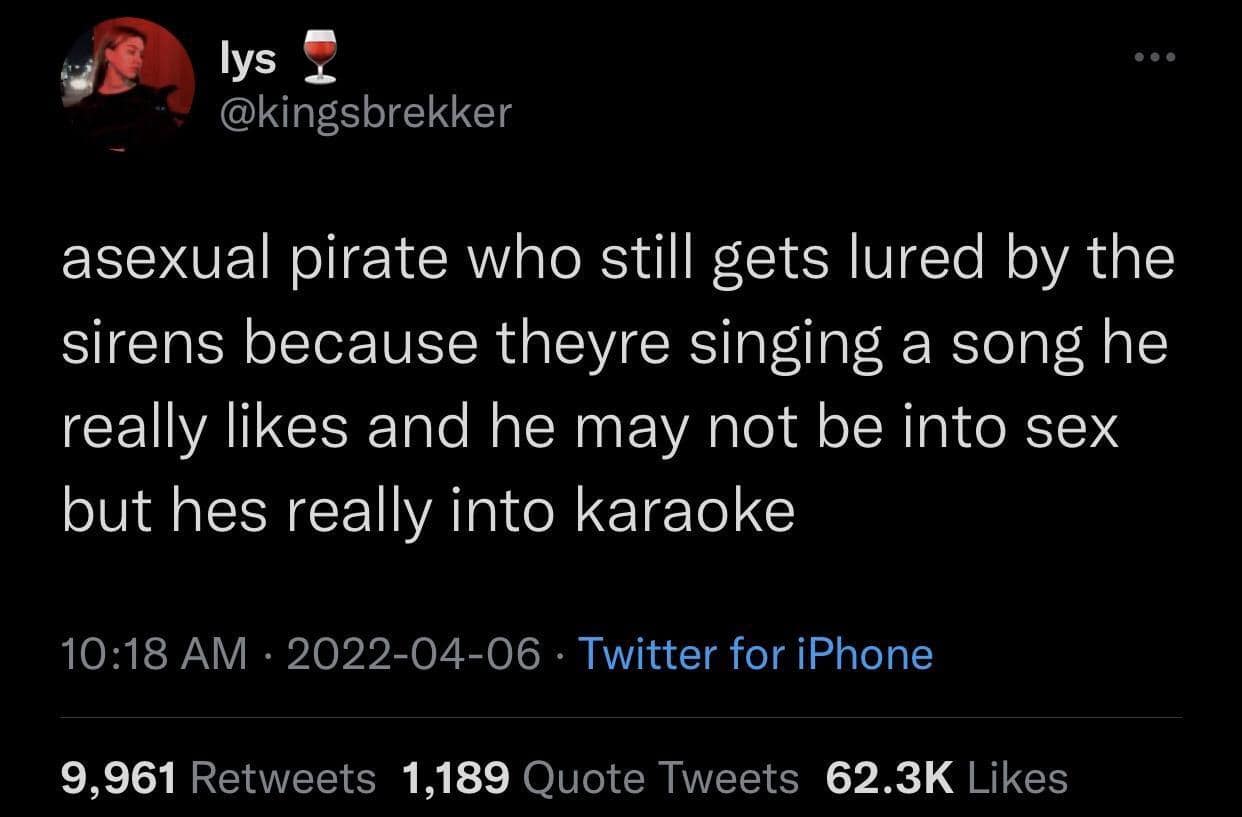Viewport: 1242px width, 817px height.
Task: See who gave the 62.3K Likes
Action: tap(947, 777)
